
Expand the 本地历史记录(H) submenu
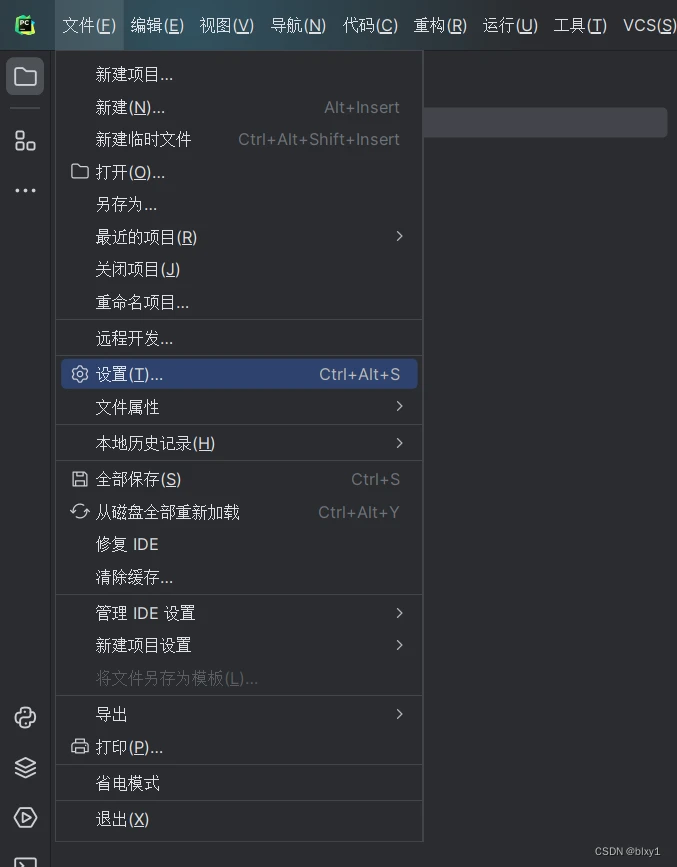tap(239, 443)
